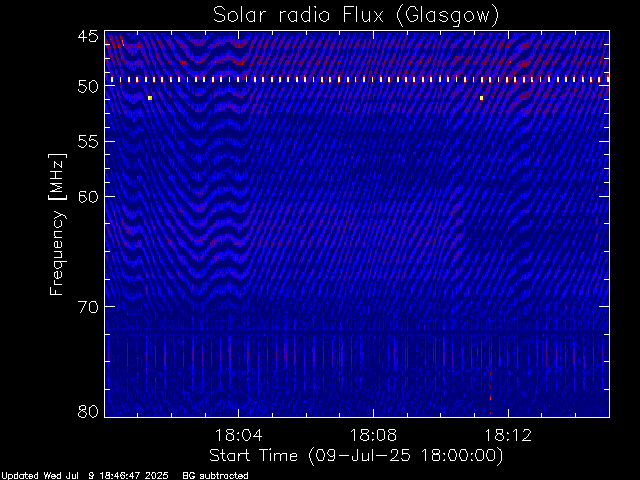Image resolution: width=640 pixels, height=480 pixels.
Task: Click the "55" frequency tick label
Action: [x=88, y=142]
